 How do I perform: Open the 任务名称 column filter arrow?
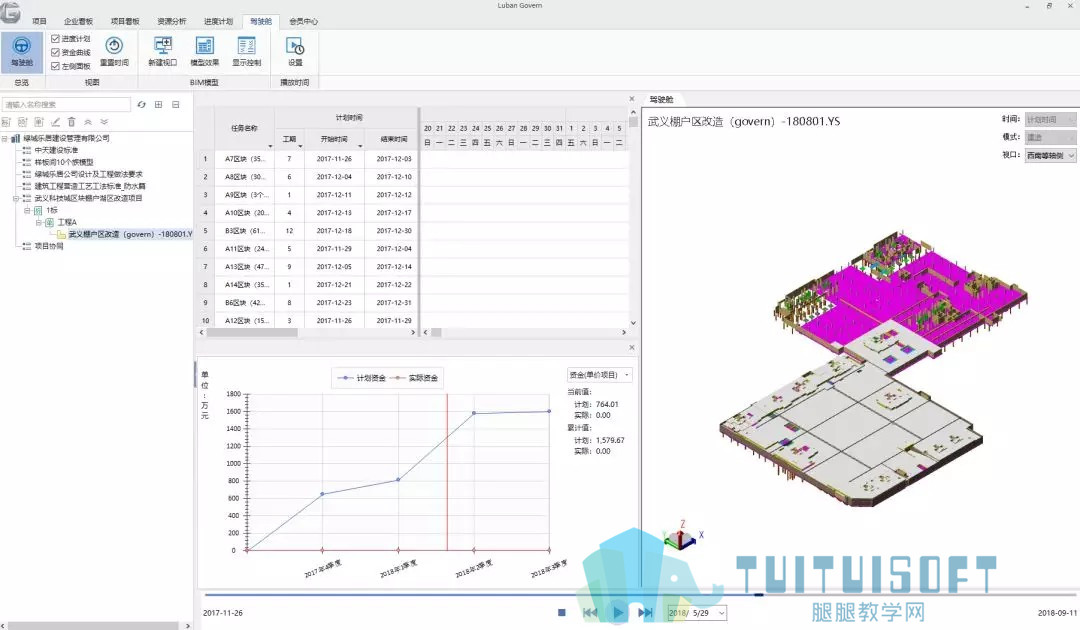tap(269, 146)
